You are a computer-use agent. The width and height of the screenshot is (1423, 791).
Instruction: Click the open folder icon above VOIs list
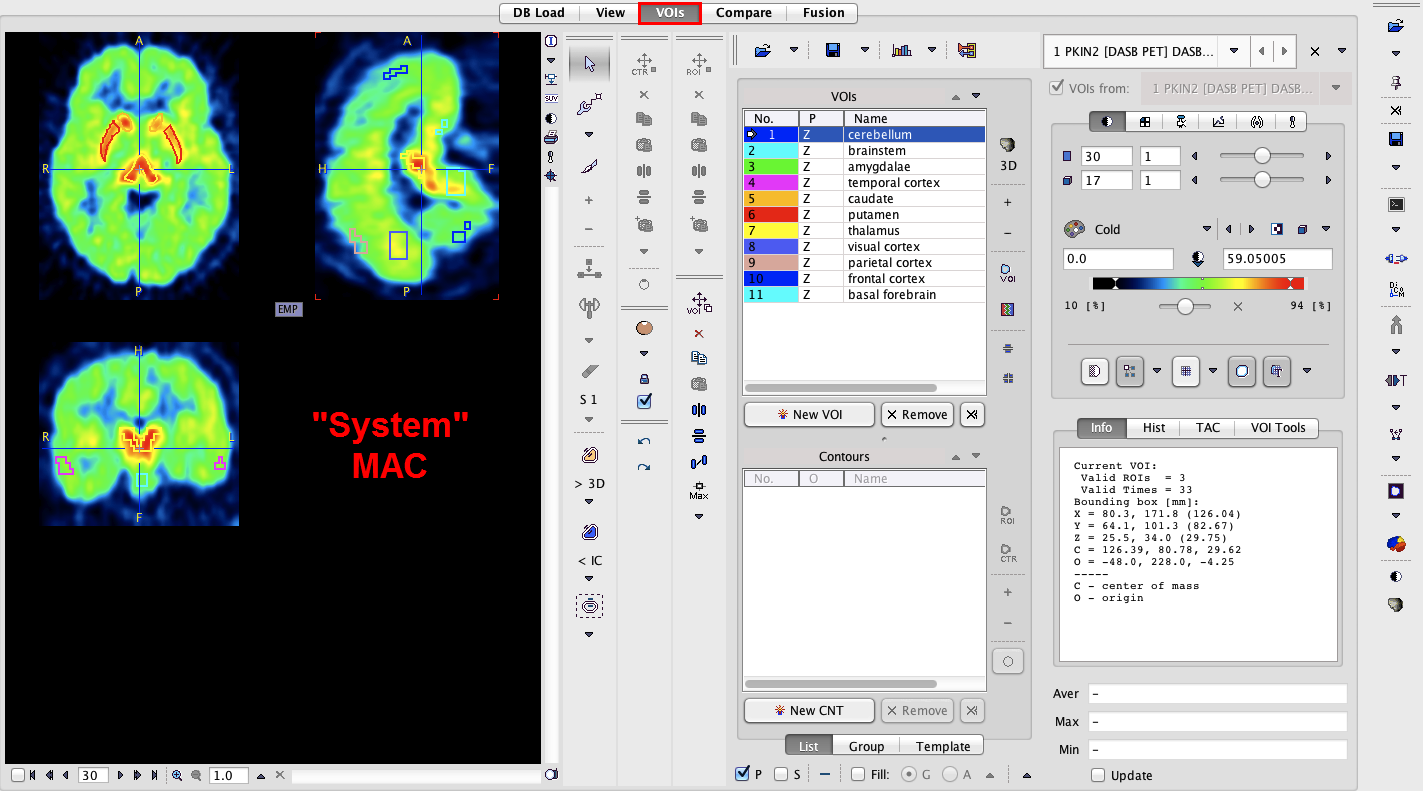coord(763,50)
